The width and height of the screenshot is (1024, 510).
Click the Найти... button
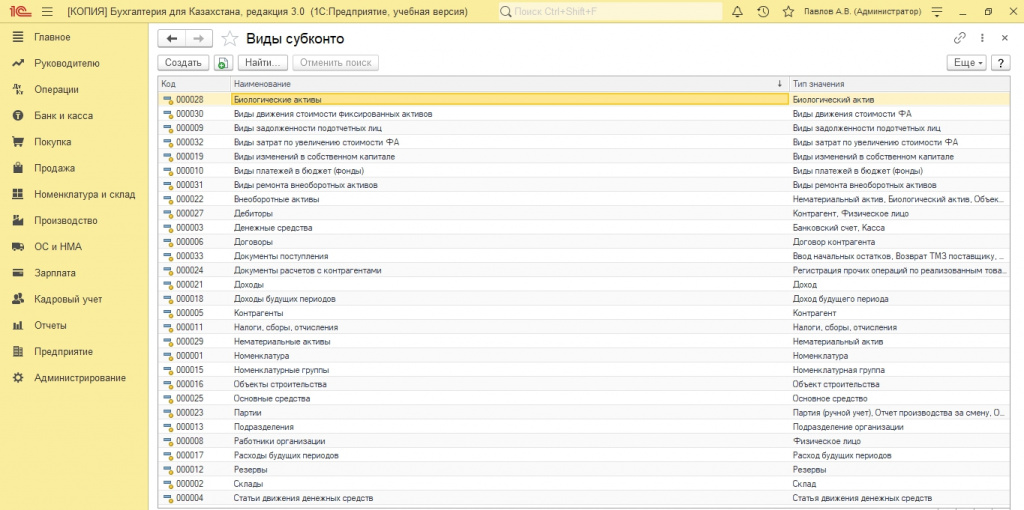[263, 63]
